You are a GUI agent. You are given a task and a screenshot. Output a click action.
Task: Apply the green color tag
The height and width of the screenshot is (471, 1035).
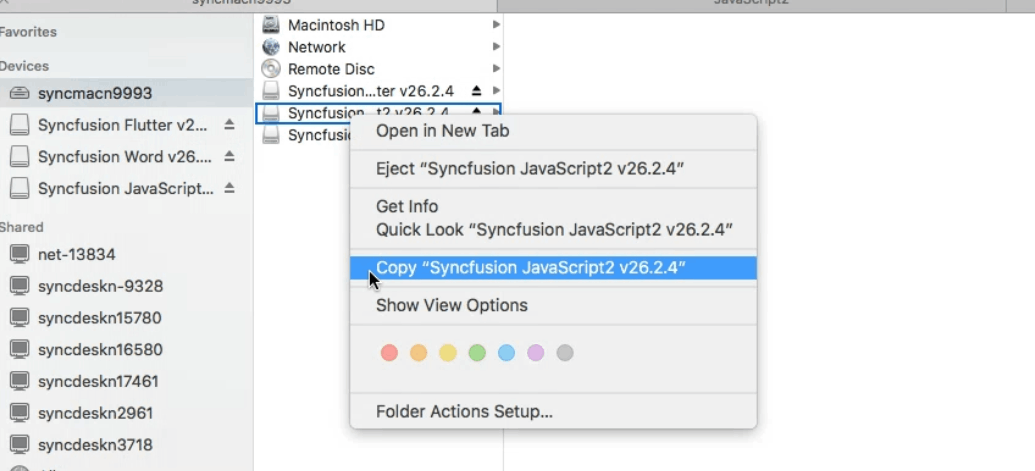click(x=477, y=353)
